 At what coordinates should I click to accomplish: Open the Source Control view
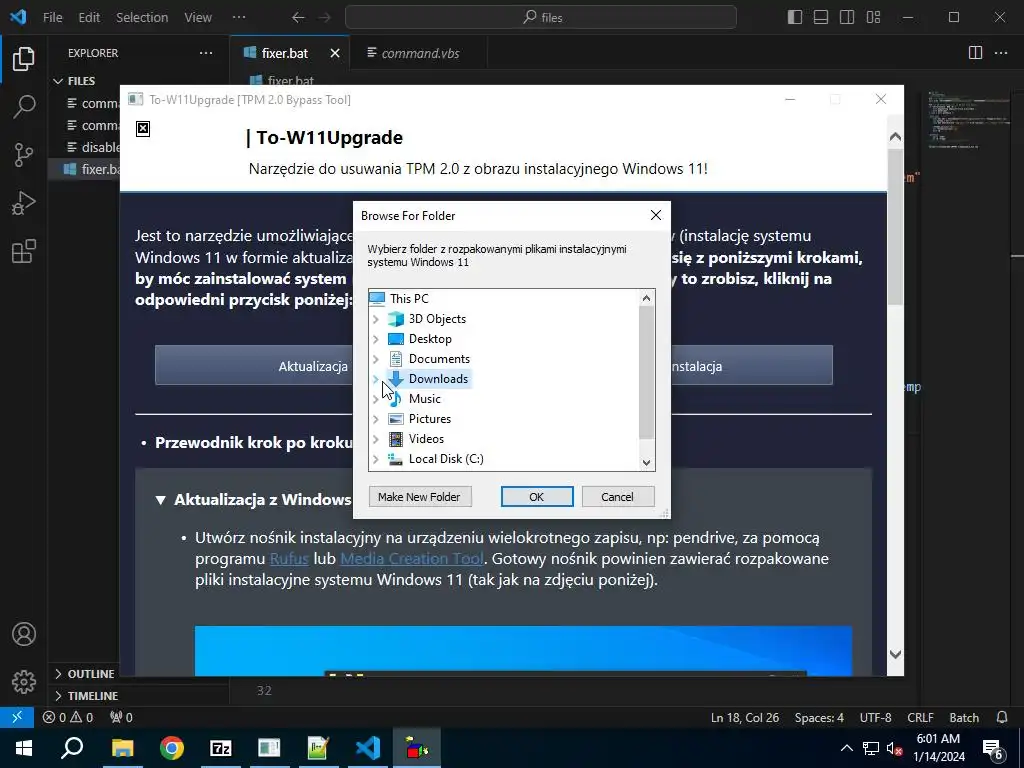[x=24, y=155]
